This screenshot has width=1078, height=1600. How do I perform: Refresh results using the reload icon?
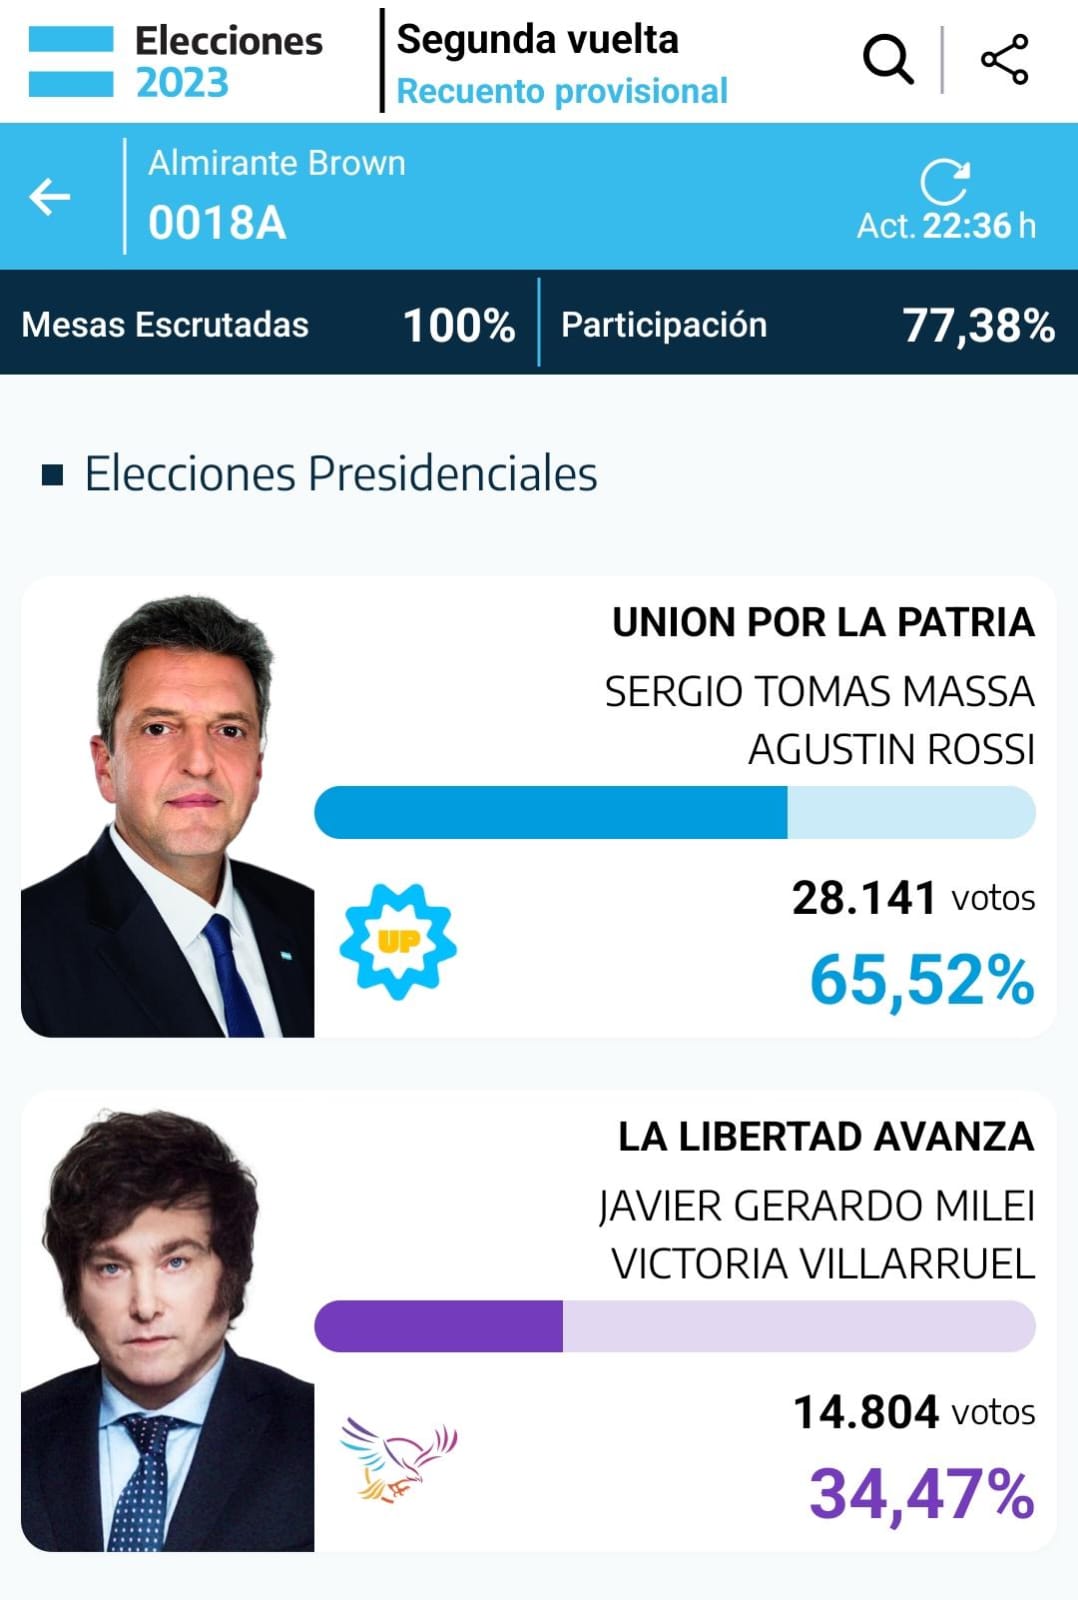click(944, 182)
